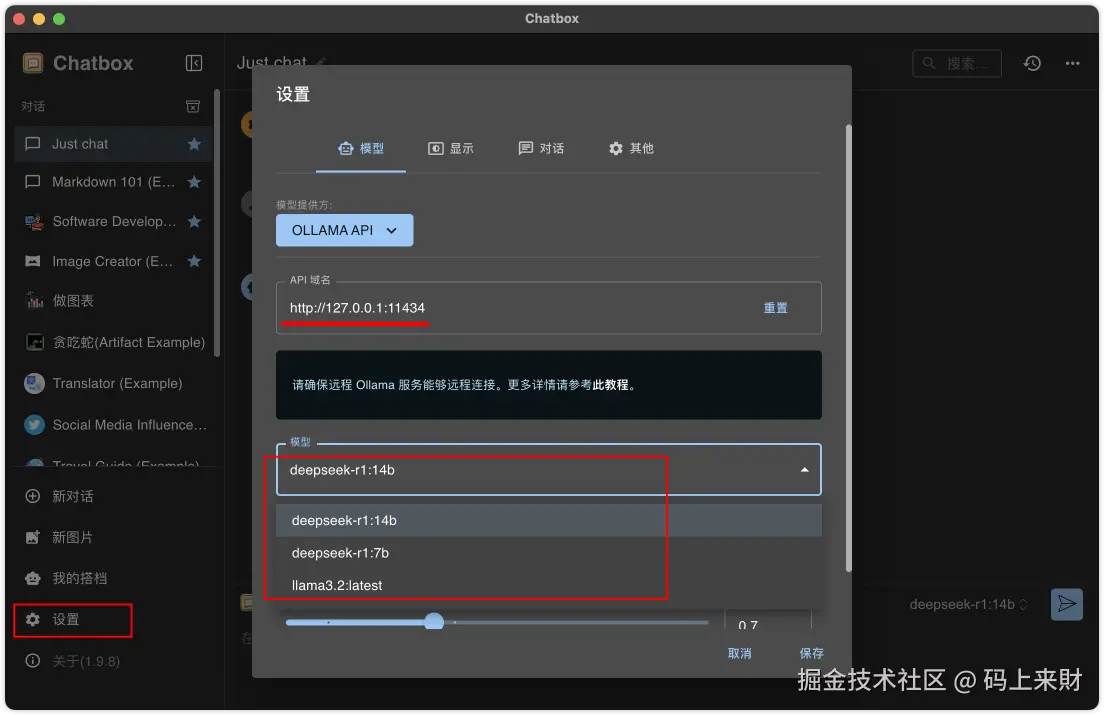This screenshot has height=715, width=1104.
Task: Open the 做图表 chart conversation
Action: (113, 300)
